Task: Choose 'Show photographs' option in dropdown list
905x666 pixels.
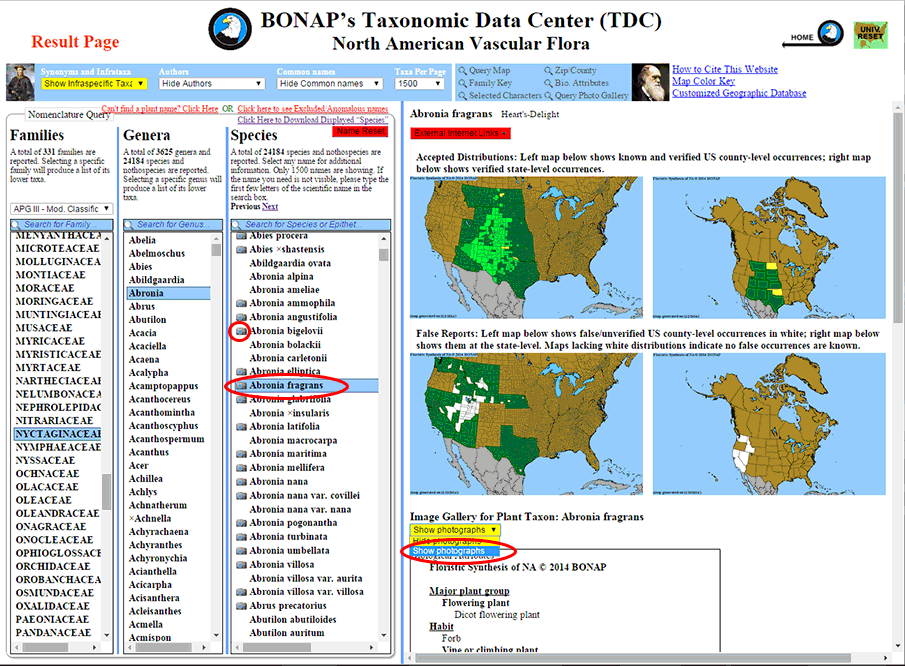Action: 449,551
